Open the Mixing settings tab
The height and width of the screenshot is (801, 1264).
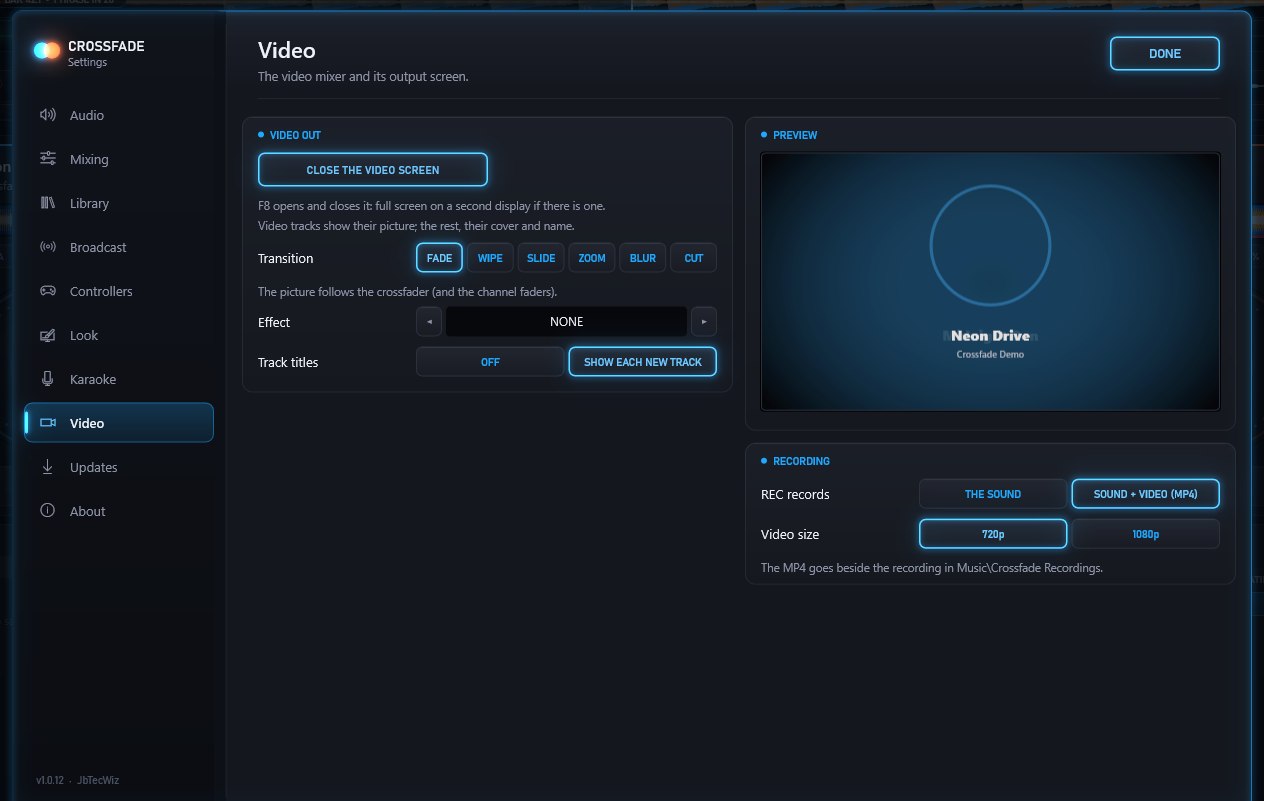coord(119,159)
